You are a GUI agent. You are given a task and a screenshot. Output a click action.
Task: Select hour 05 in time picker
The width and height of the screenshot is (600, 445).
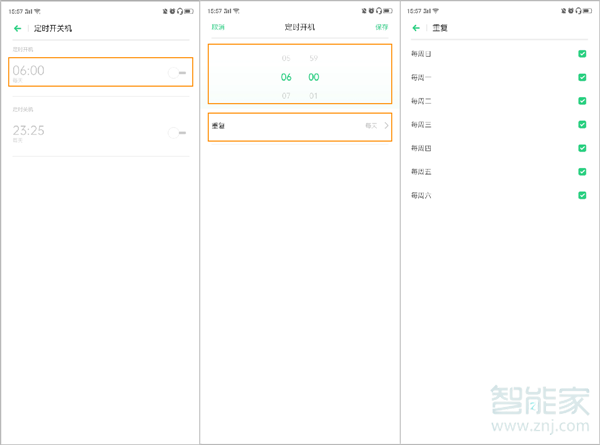(x=286, y=58)
